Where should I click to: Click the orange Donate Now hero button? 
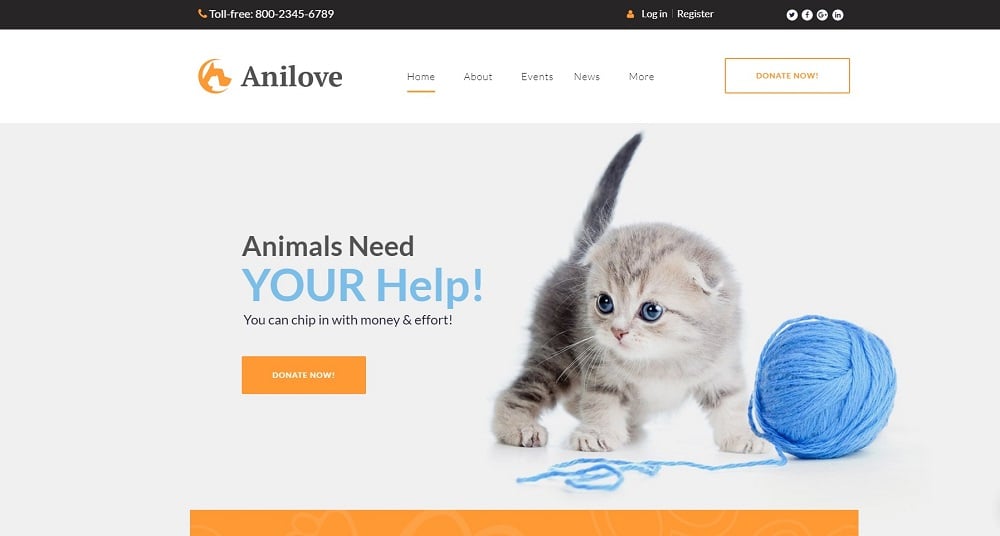click(x=304, y=375)
